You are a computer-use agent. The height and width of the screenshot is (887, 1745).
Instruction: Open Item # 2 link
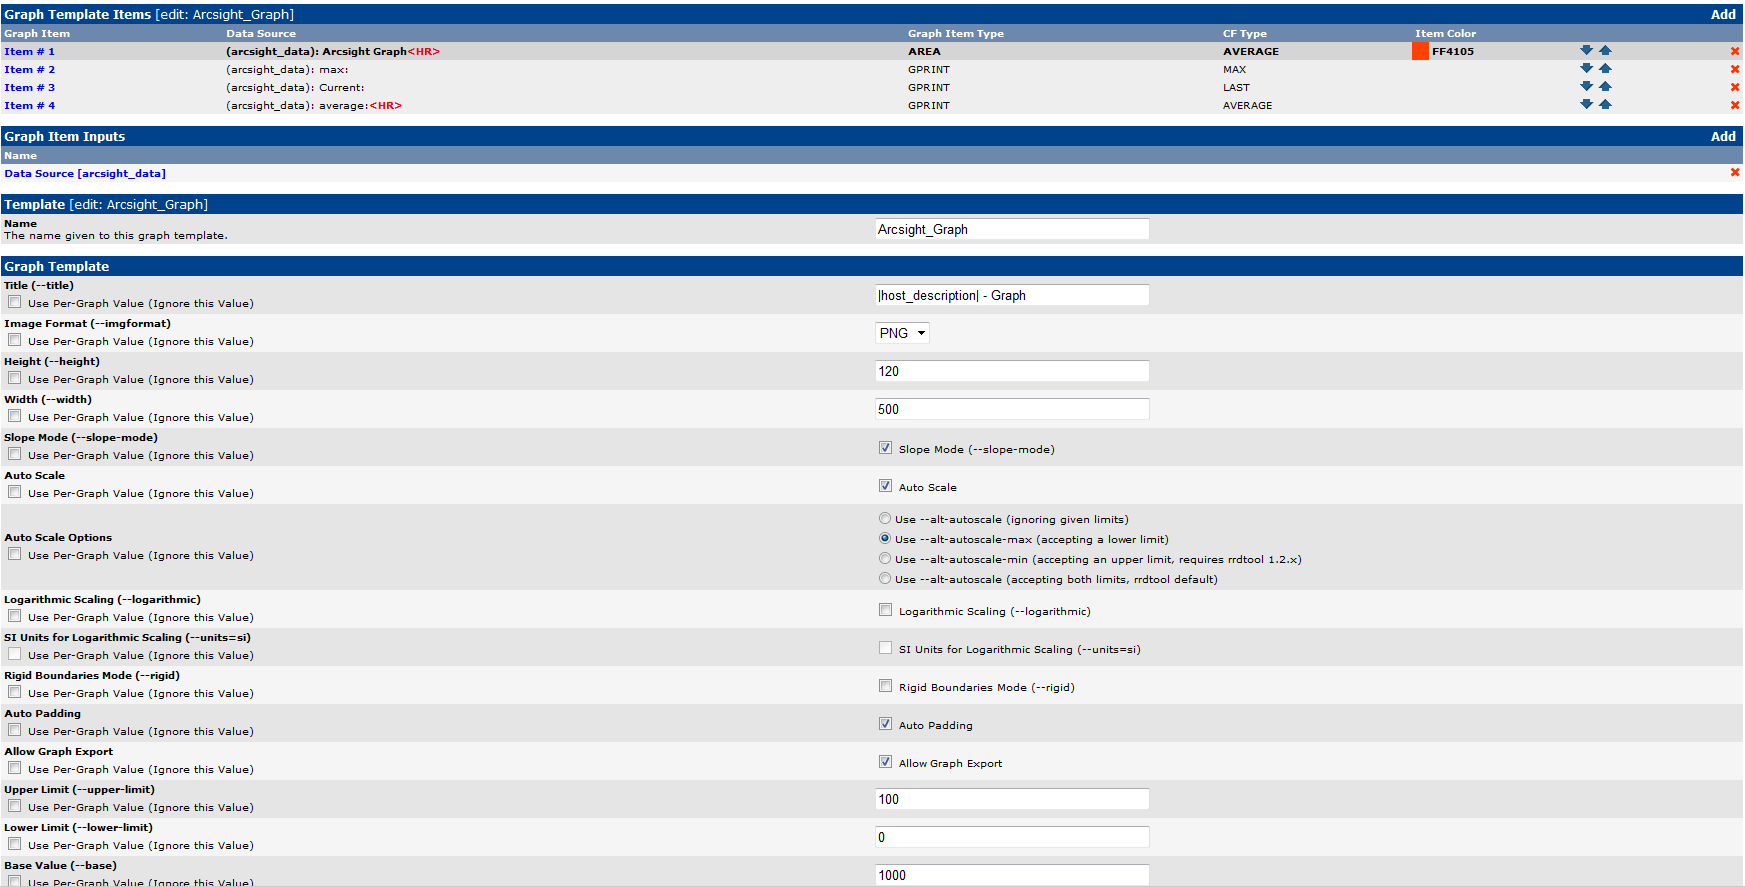(29, 69)
